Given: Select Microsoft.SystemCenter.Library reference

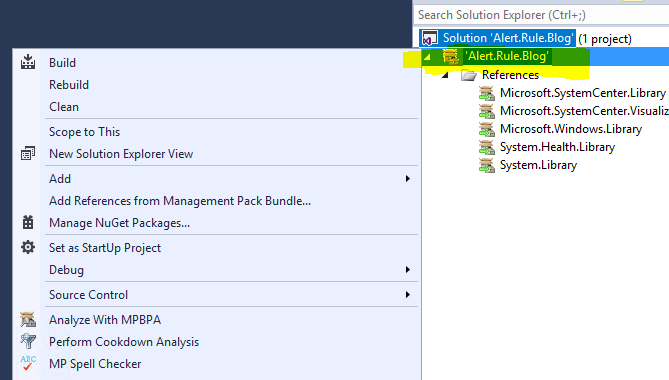Looking at the screenshot, I should click(x=583, y=93).
